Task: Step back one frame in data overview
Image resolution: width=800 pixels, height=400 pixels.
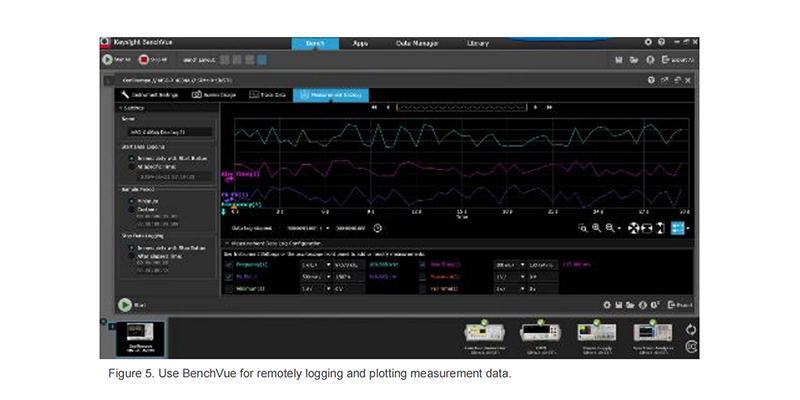Action: (x=388, y=107)
